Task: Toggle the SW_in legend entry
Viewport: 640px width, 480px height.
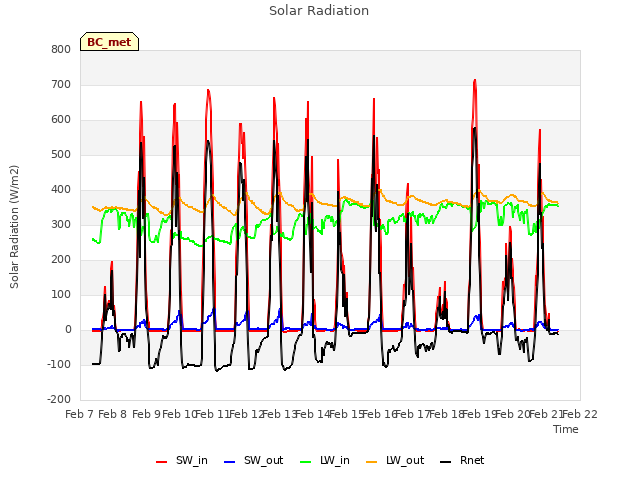Action: 182,460
